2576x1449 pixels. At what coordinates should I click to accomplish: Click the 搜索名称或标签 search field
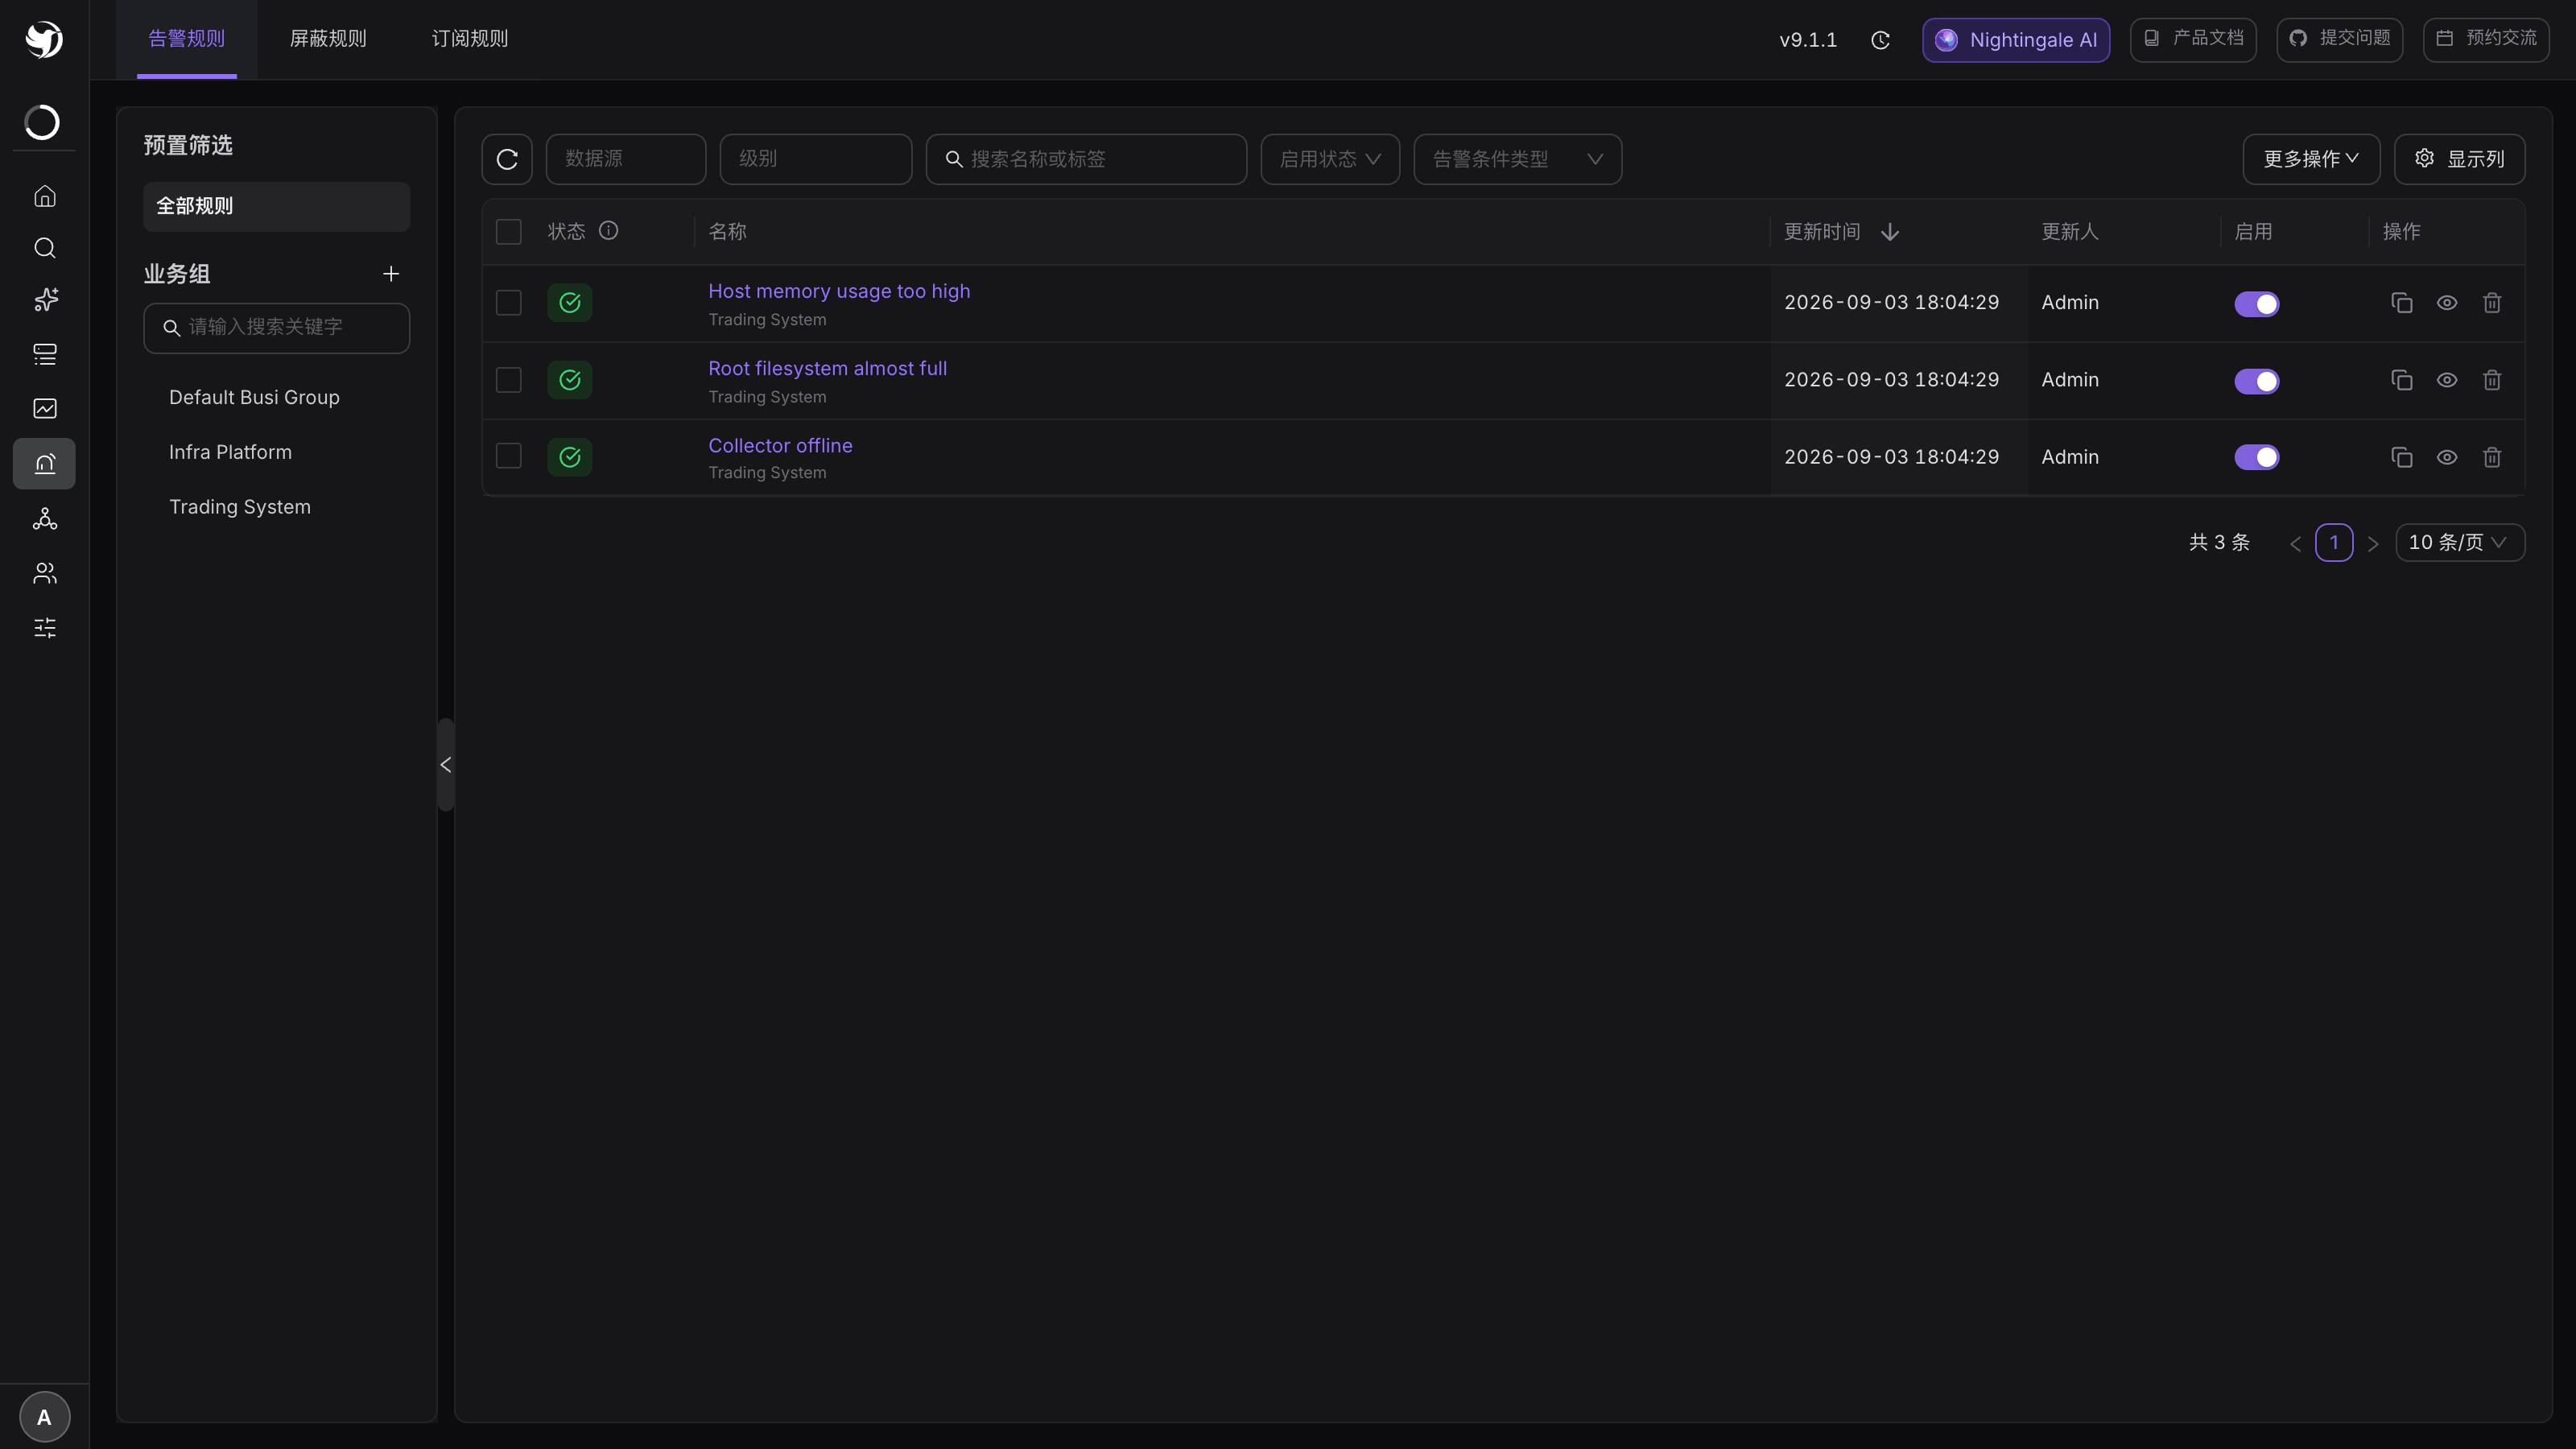1087,159
